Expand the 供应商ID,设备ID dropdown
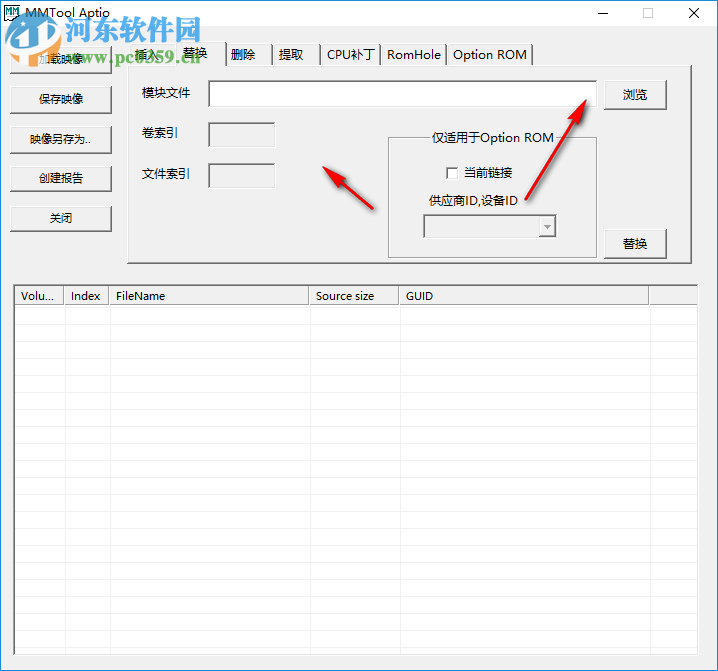 pyautogui.click(x=547, y=227)
